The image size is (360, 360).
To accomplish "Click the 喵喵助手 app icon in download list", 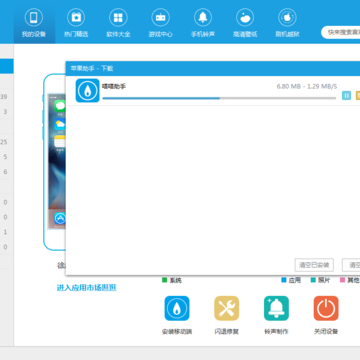I will (87, 90).
